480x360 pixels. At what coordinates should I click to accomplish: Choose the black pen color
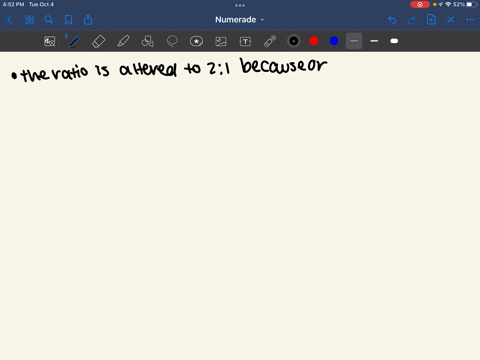294,41
